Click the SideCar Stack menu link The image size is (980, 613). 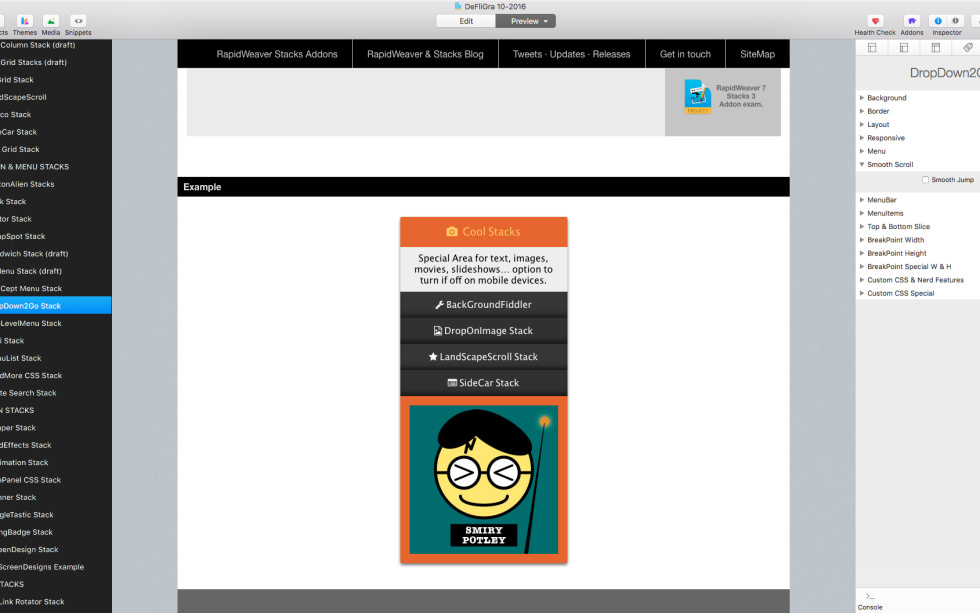click(484, 383)
